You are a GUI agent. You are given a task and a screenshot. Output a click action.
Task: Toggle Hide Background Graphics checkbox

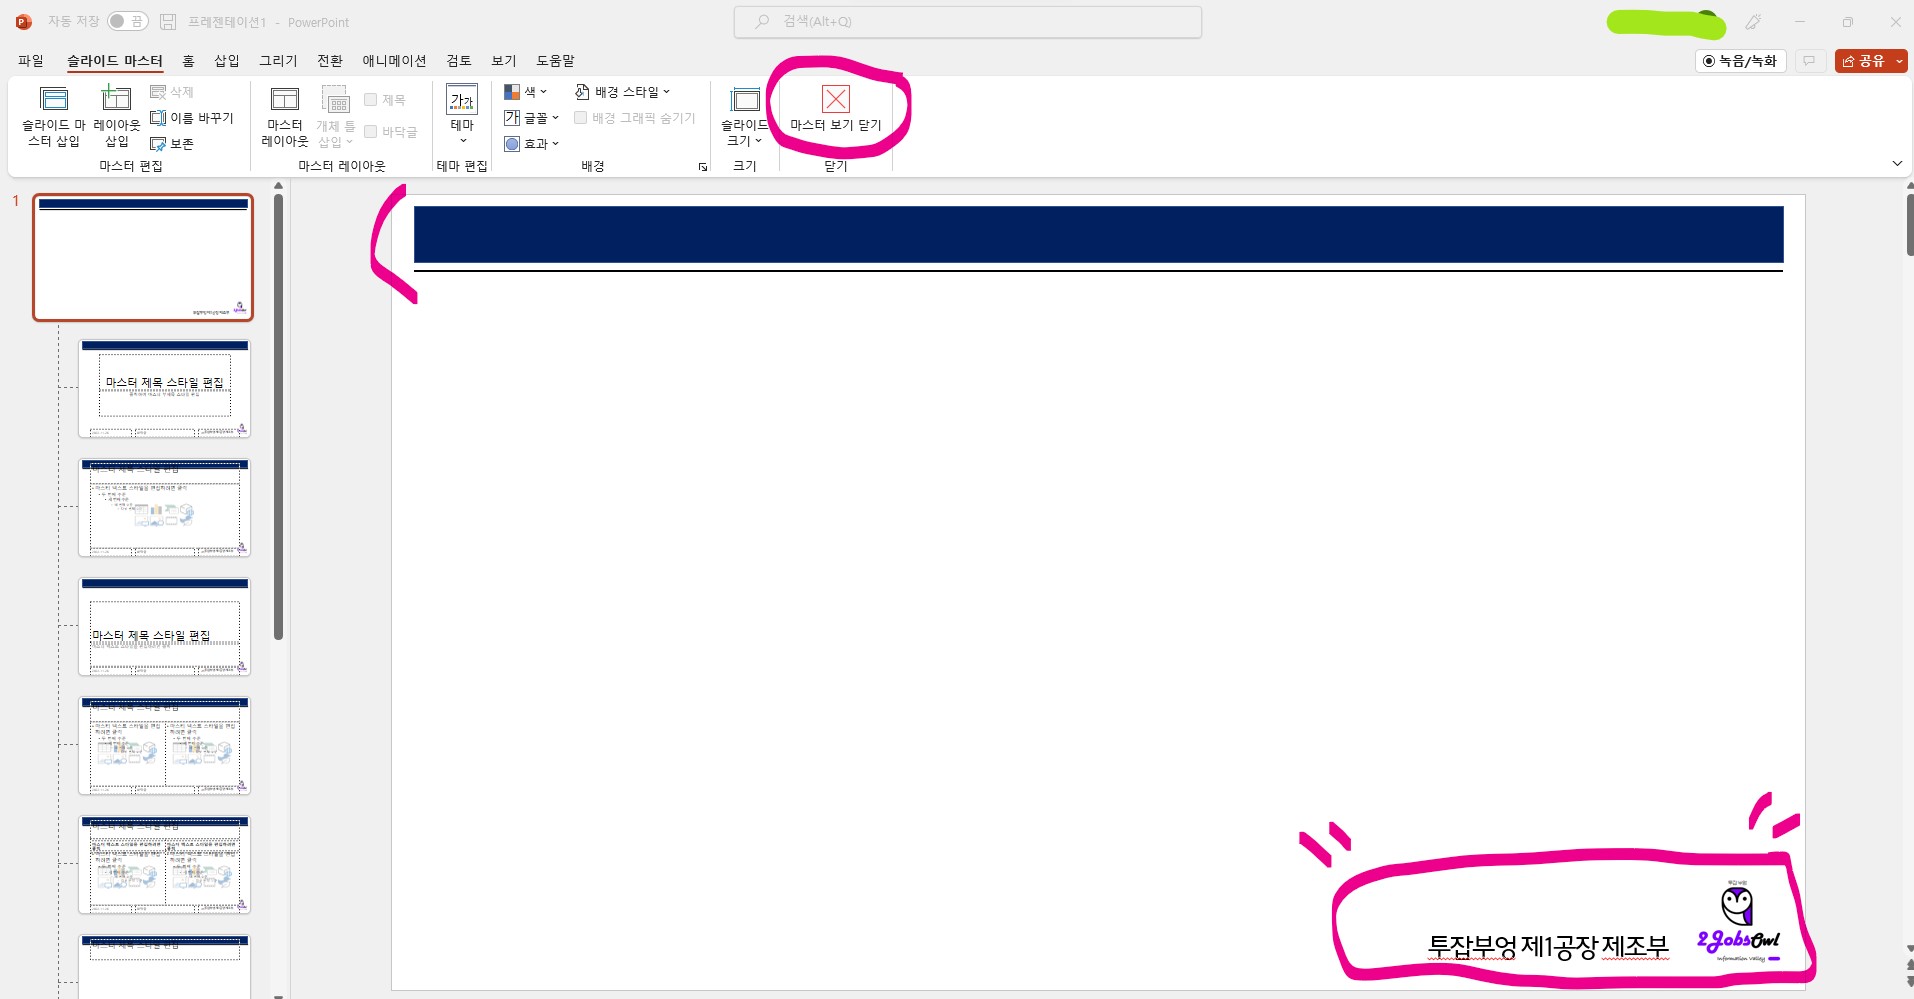(x=635, y=118)
